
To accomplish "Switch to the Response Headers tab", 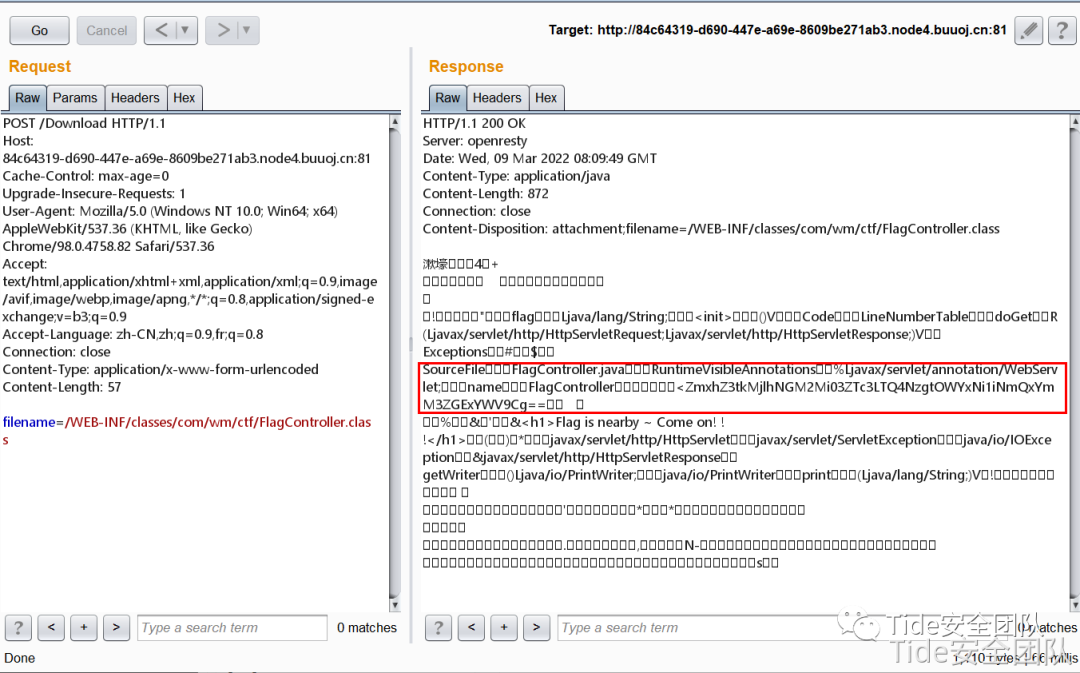I will click(497, 98).
